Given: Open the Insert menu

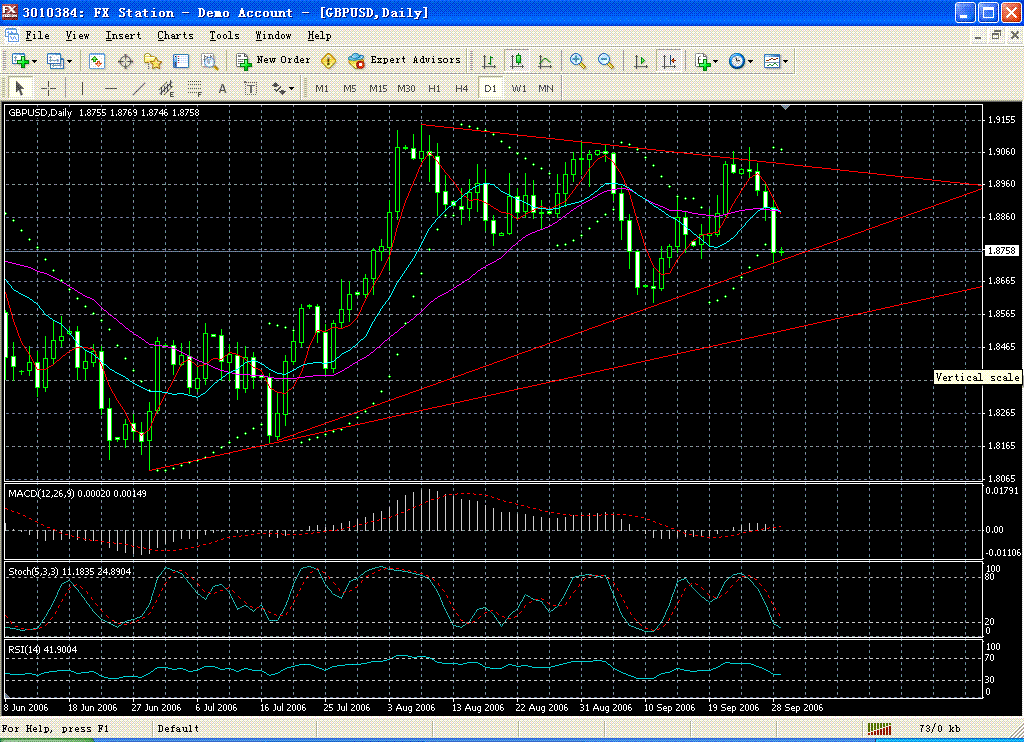Looking at the screenshot, I should [x=123, y=35].
